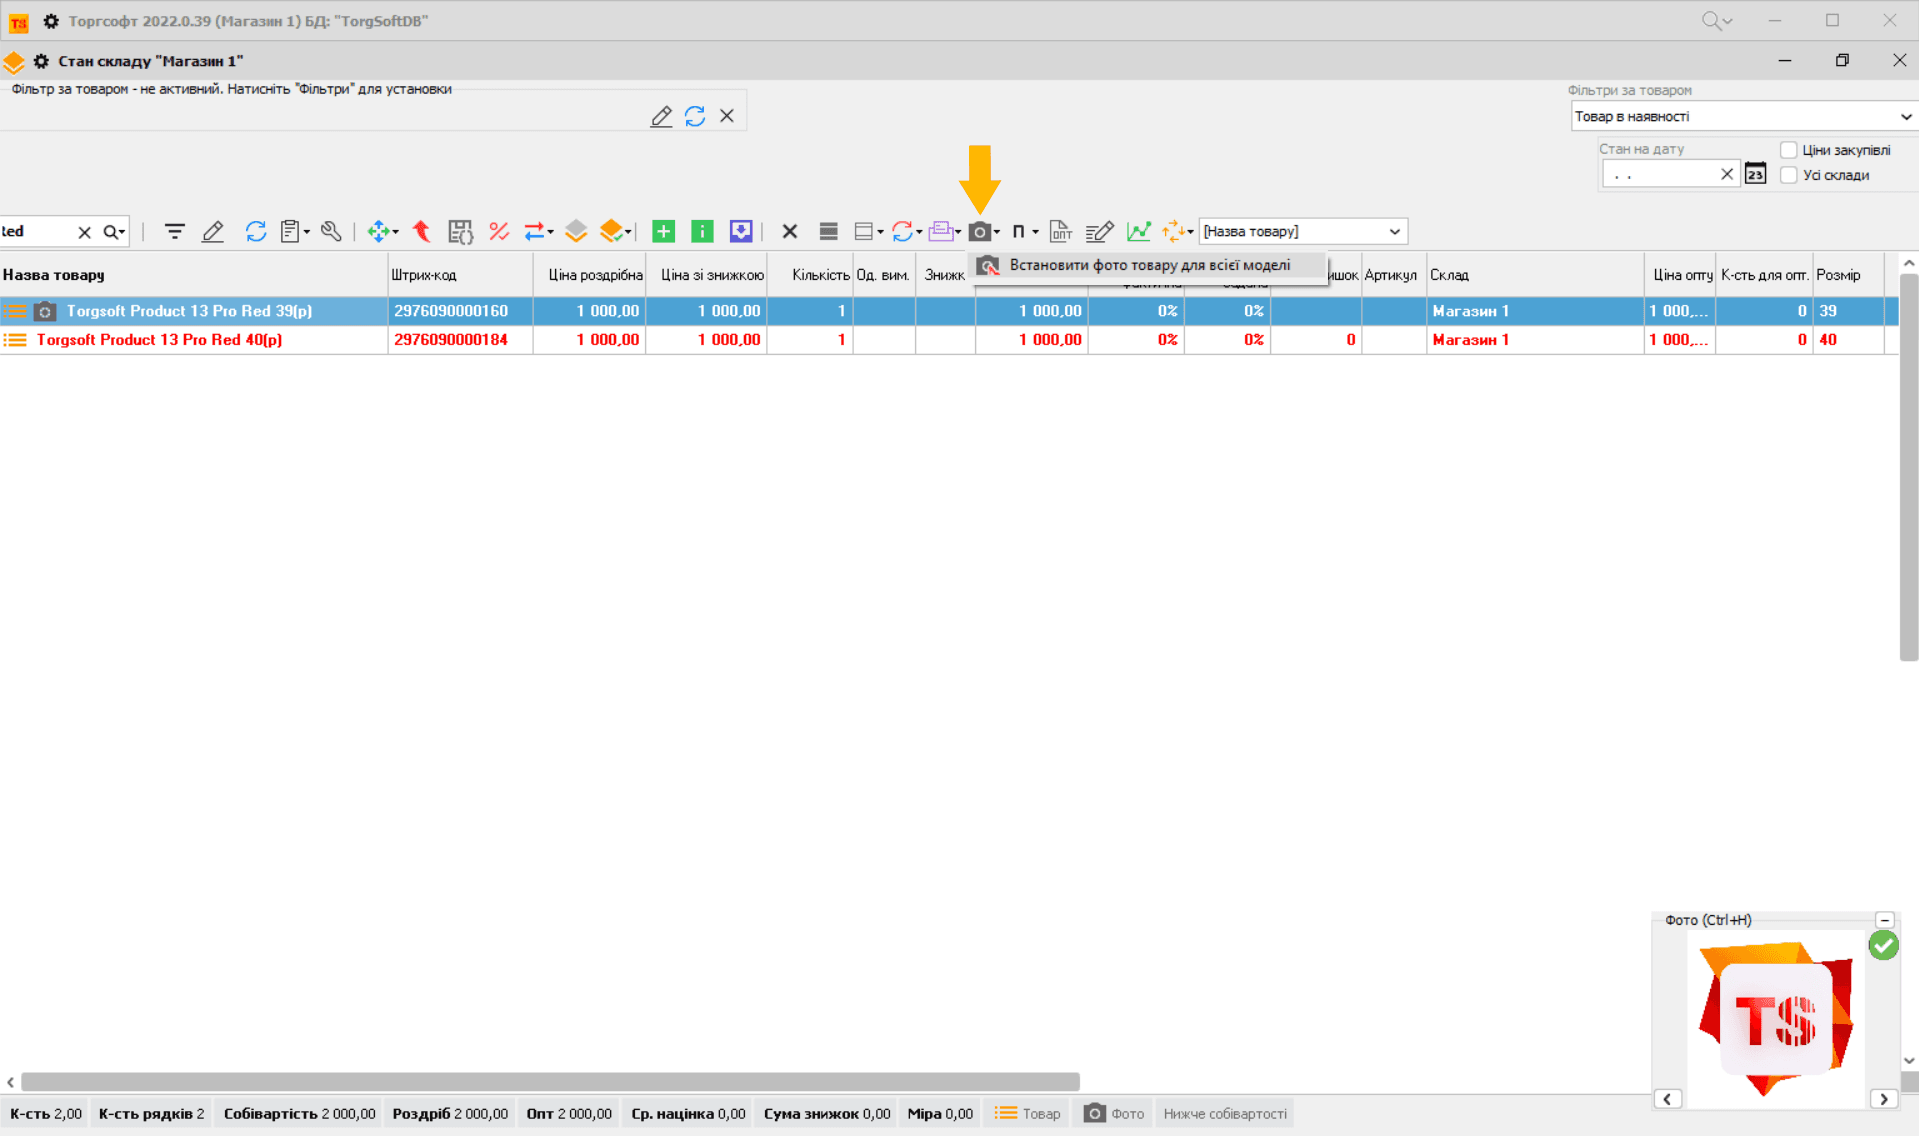
Task: Click the vertical scrollbar of the table
Action: coord(1909,468)
